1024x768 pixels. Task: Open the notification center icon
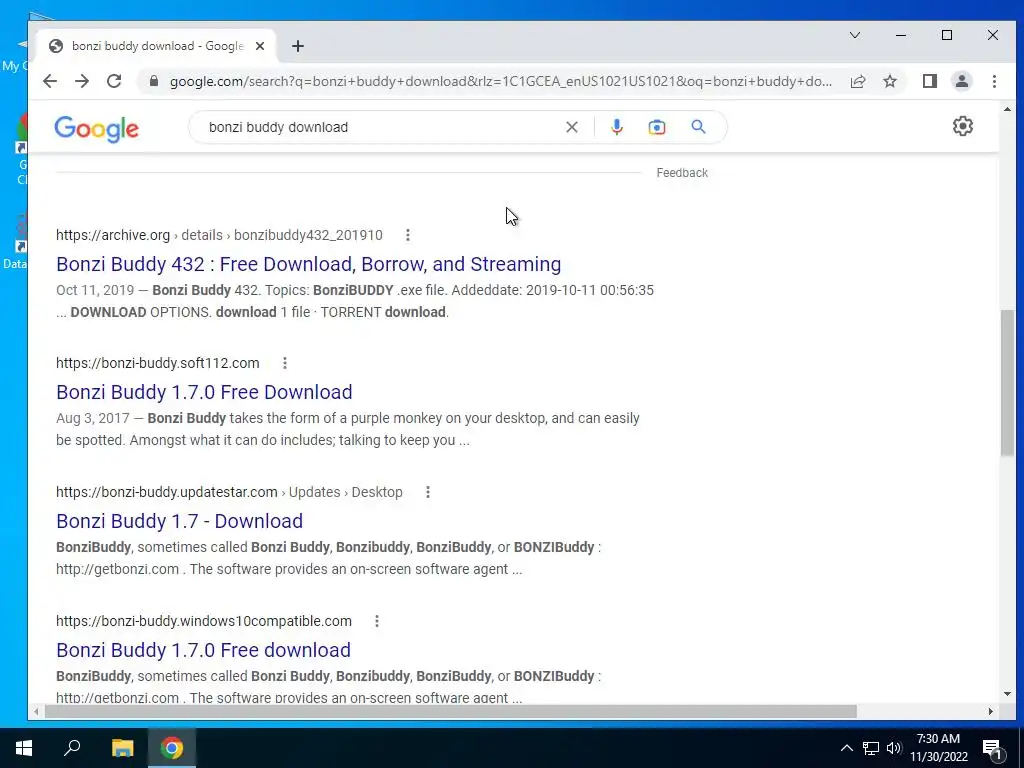pyautogui.click(x=992, y=748)
